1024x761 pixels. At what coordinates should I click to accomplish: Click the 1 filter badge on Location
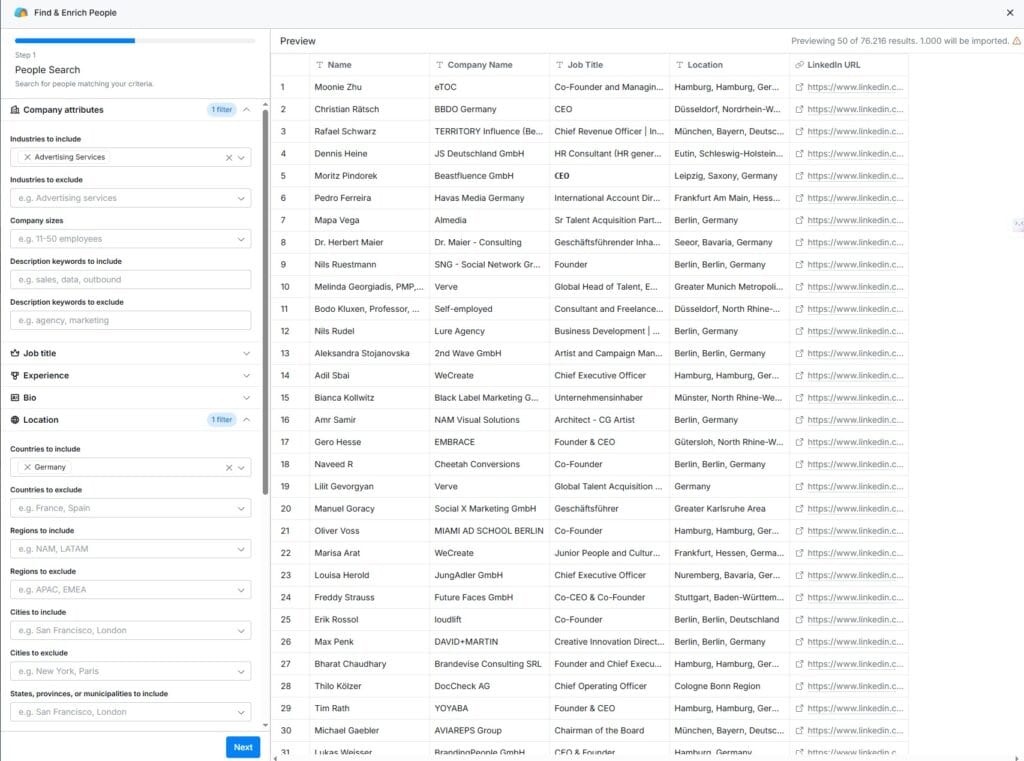click(x=222, y=420)
